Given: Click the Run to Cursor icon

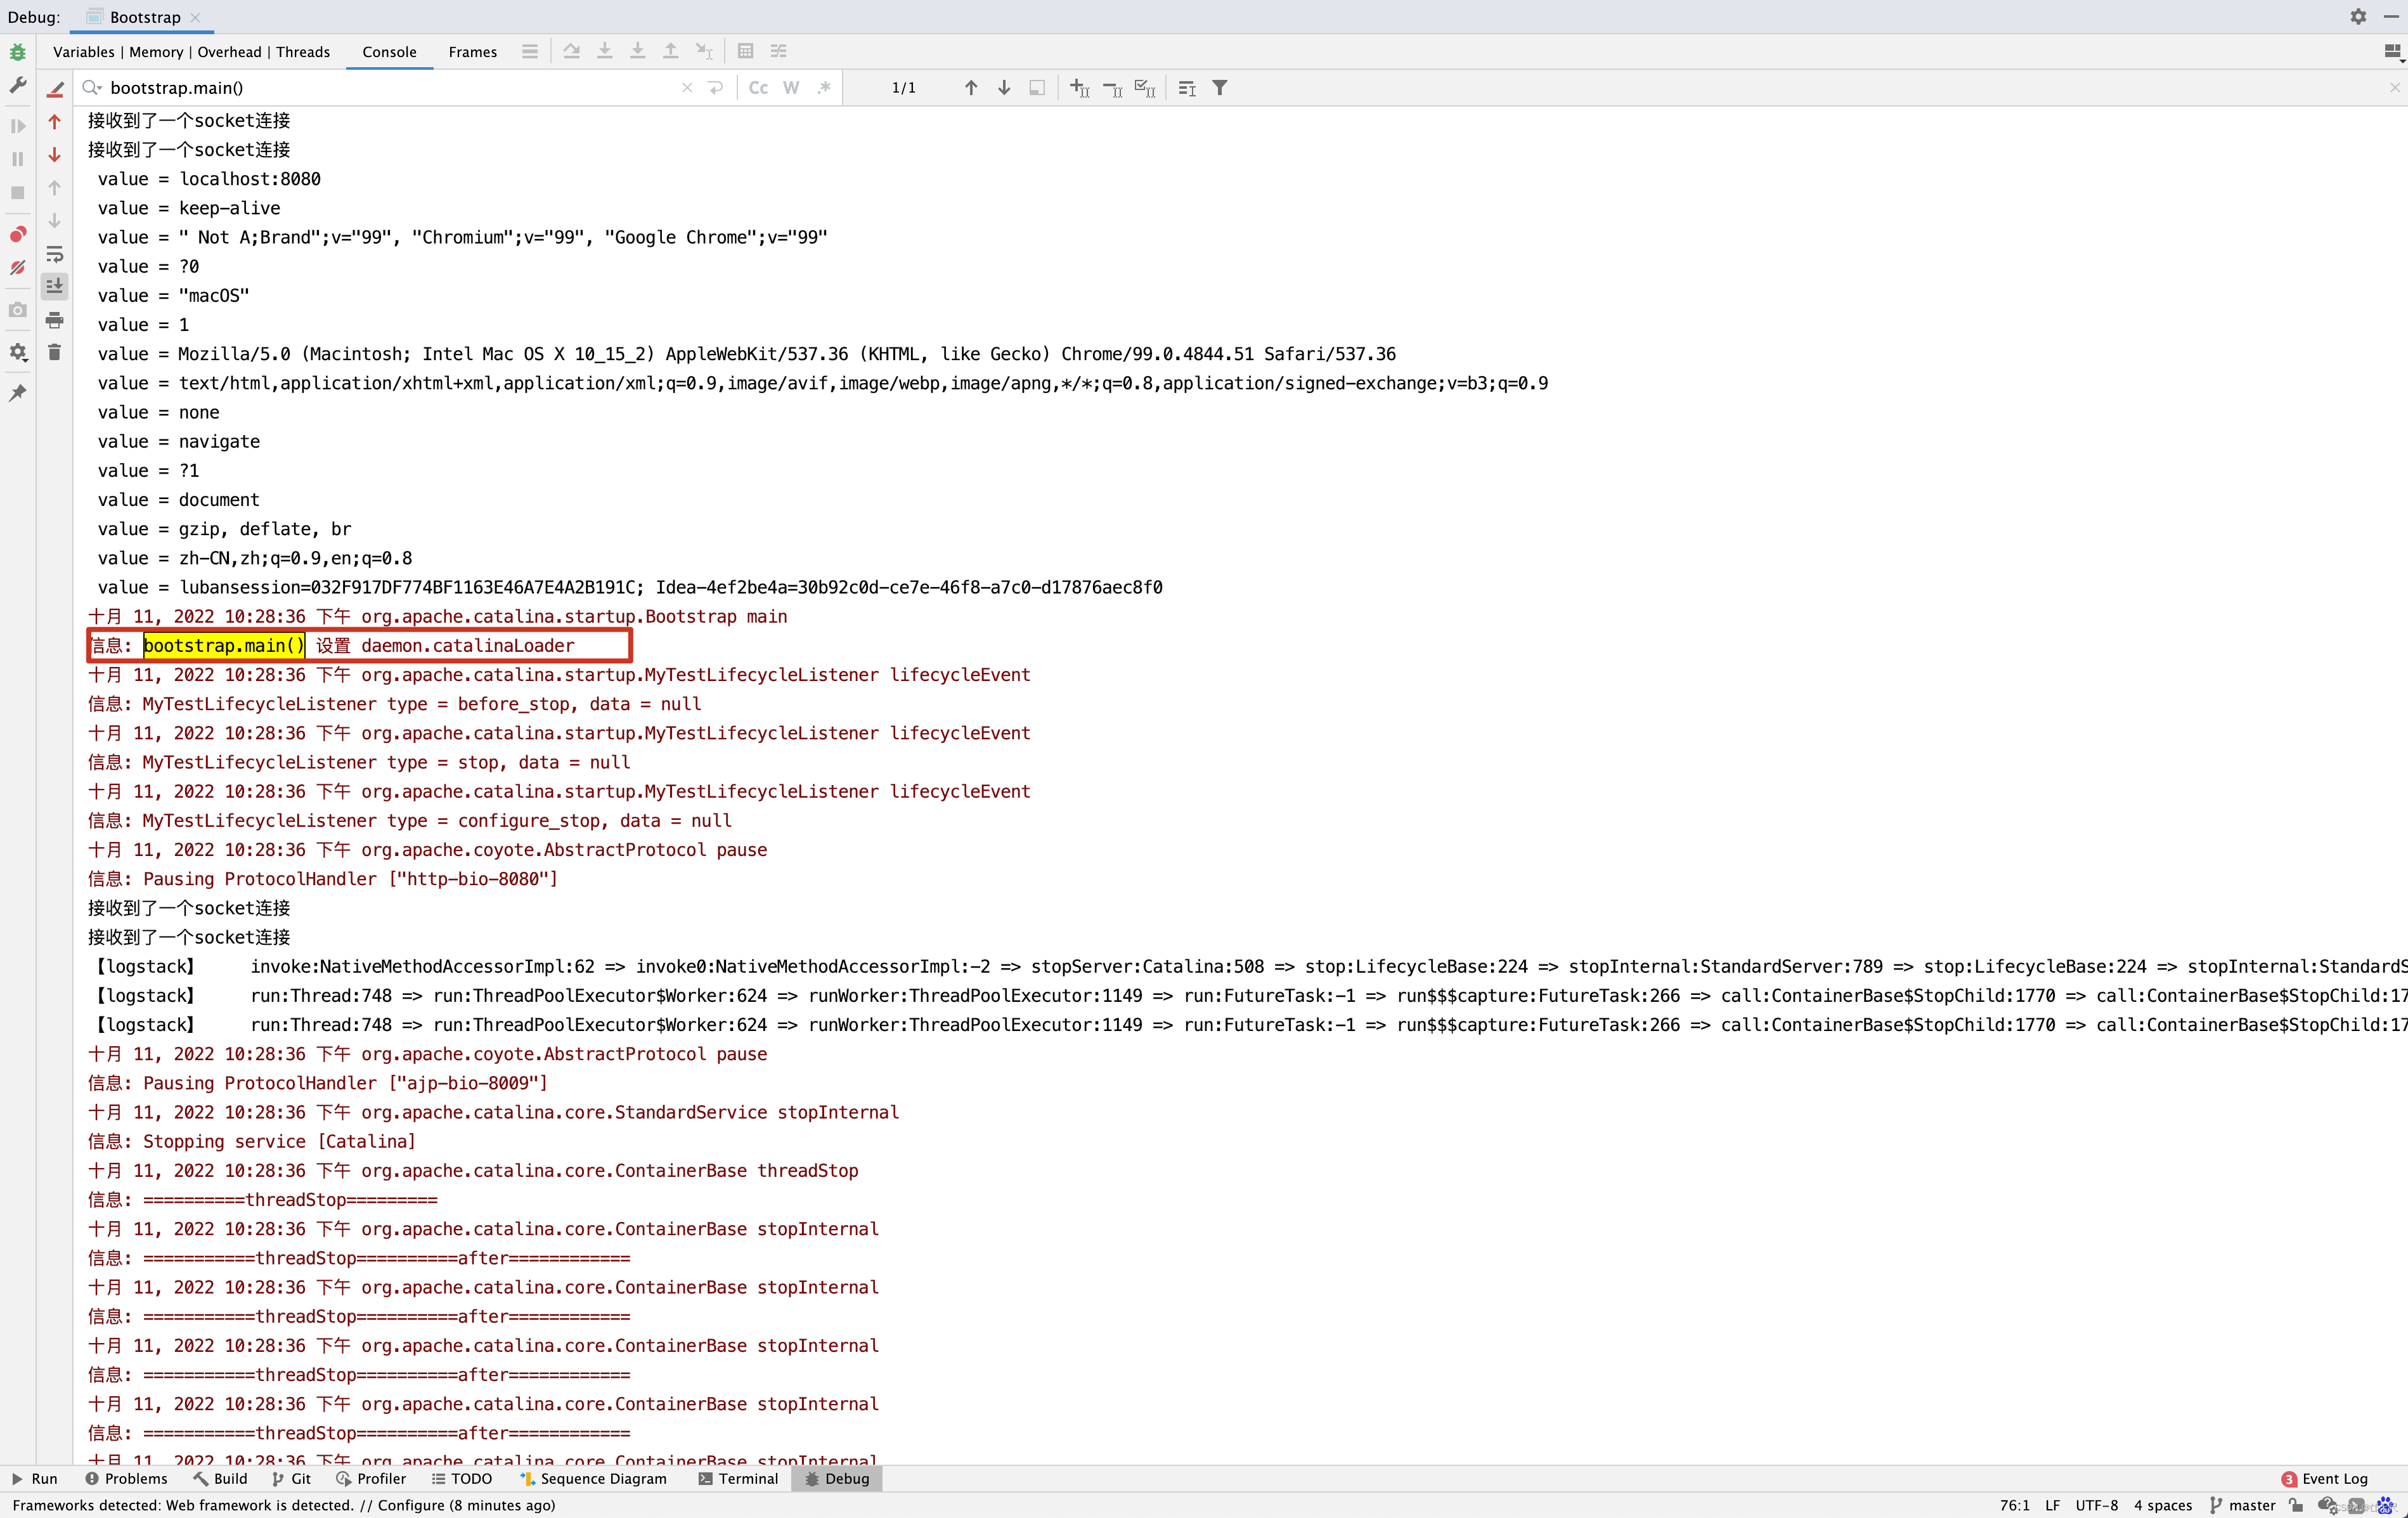Looking at the screenshot, I should [704, 51].
